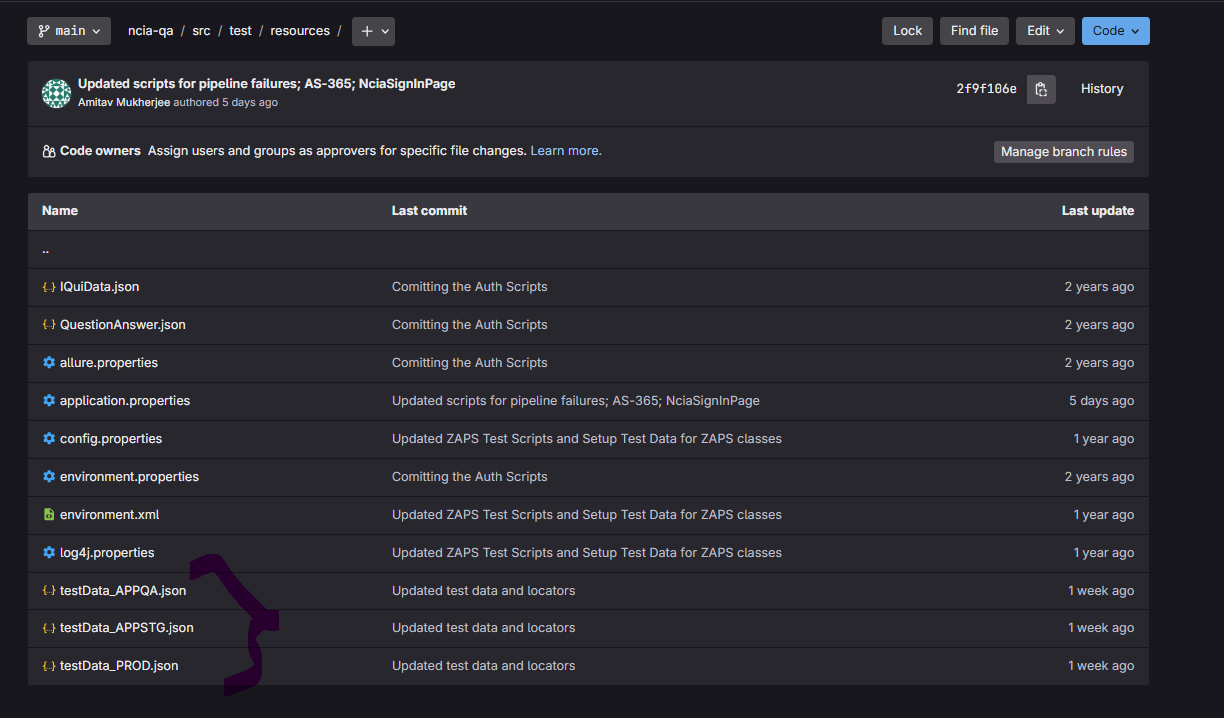The width and height of the screenshot is (1224, 718).
Task: Open allure.properties file
Action: coord(109,363)
